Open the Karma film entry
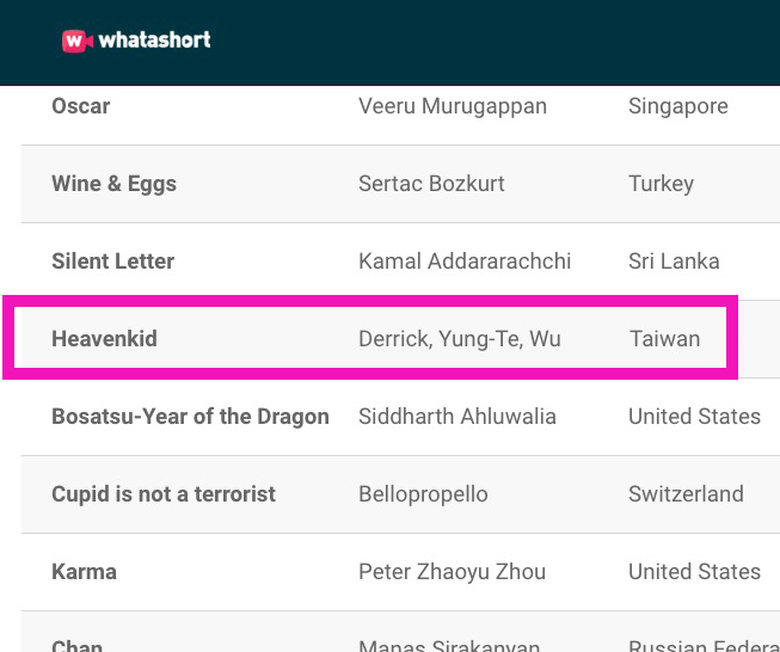780x652 pixels. [84, 572]
